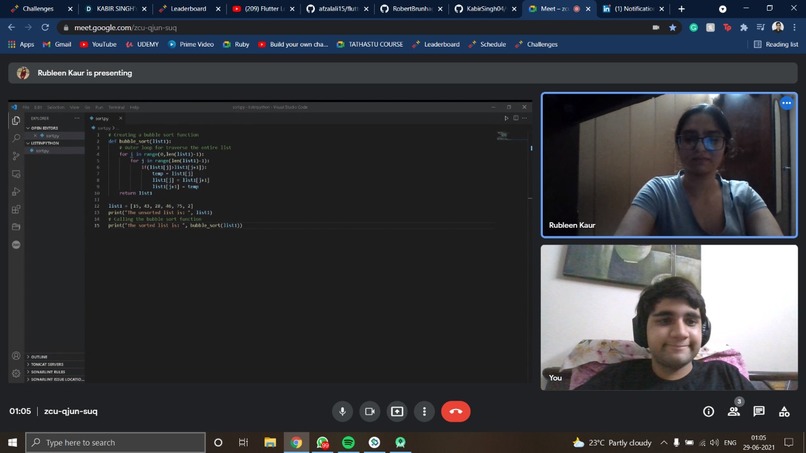Click the shared VS Code presentation area
Image resolution: width=806 pixels, height=453 pixels.
(270, 242)
